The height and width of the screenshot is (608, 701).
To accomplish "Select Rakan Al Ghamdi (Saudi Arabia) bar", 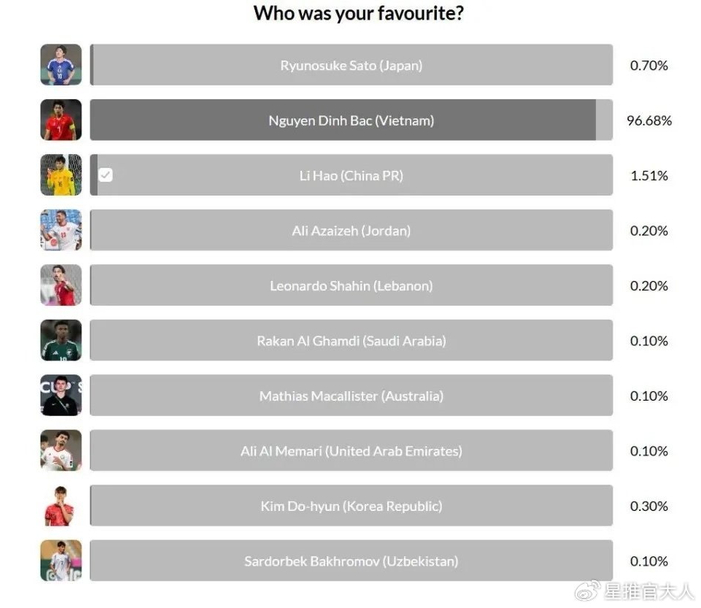I will [351, 340].
